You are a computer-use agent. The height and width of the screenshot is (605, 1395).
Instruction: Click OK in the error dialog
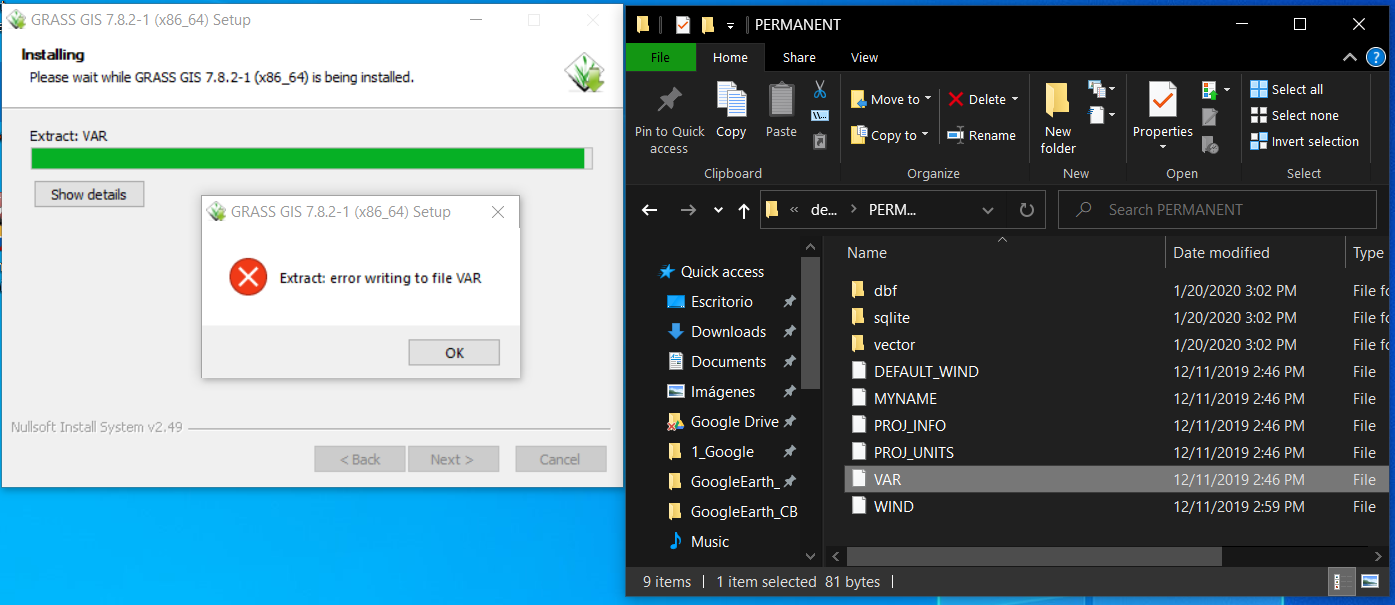point(454,352)
